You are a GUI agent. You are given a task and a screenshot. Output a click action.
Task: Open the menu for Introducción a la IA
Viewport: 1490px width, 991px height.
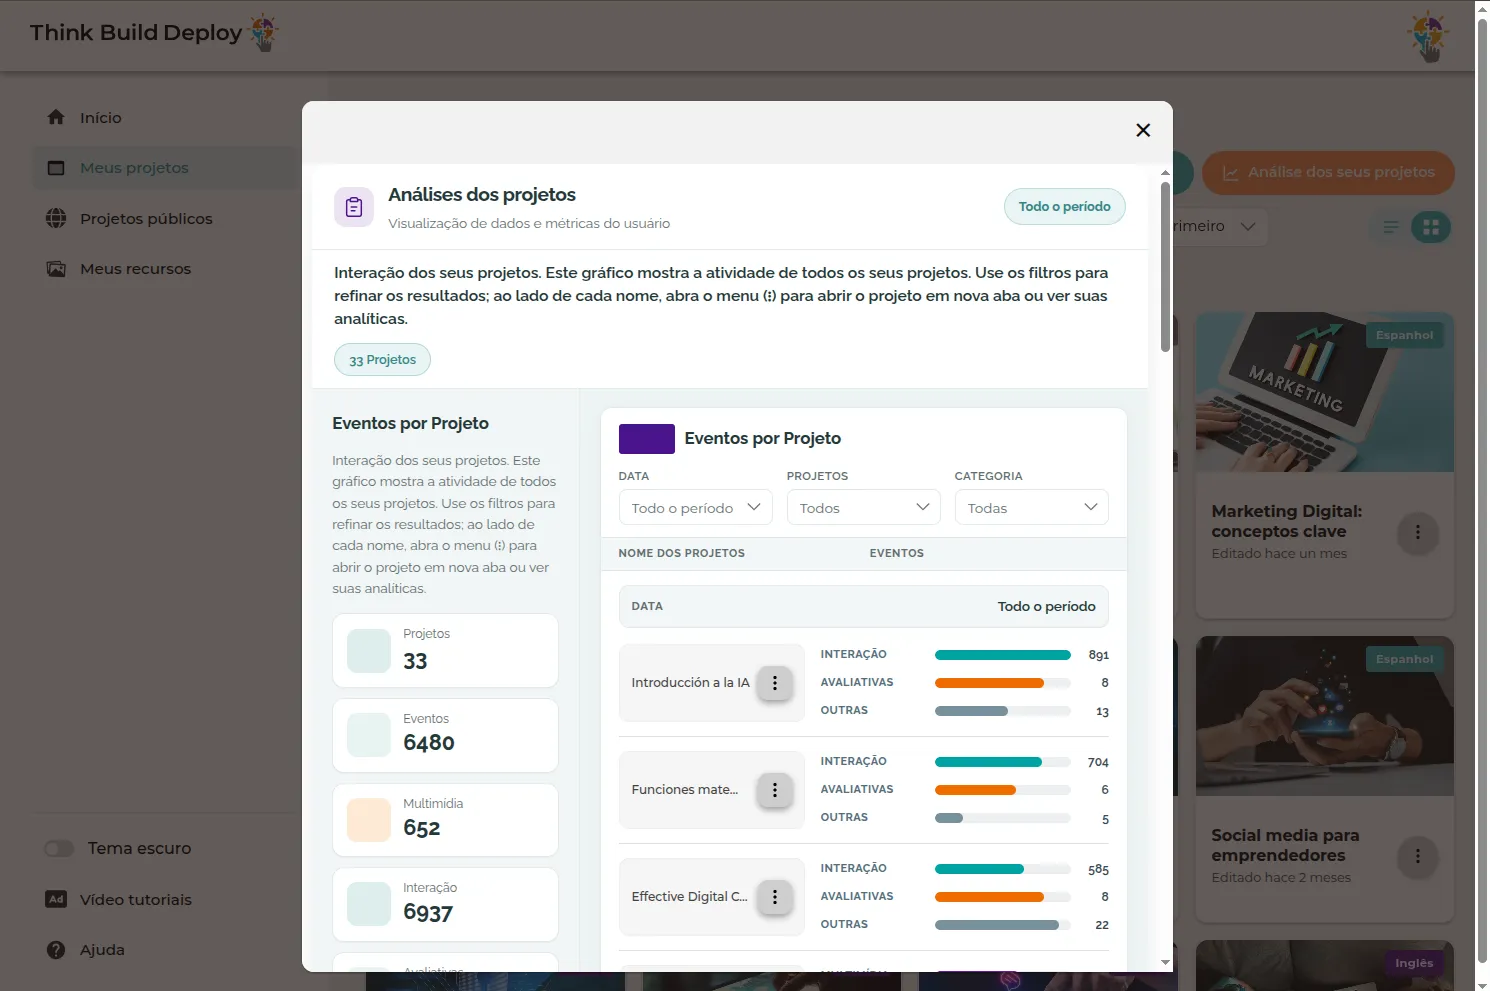(775, 683)
